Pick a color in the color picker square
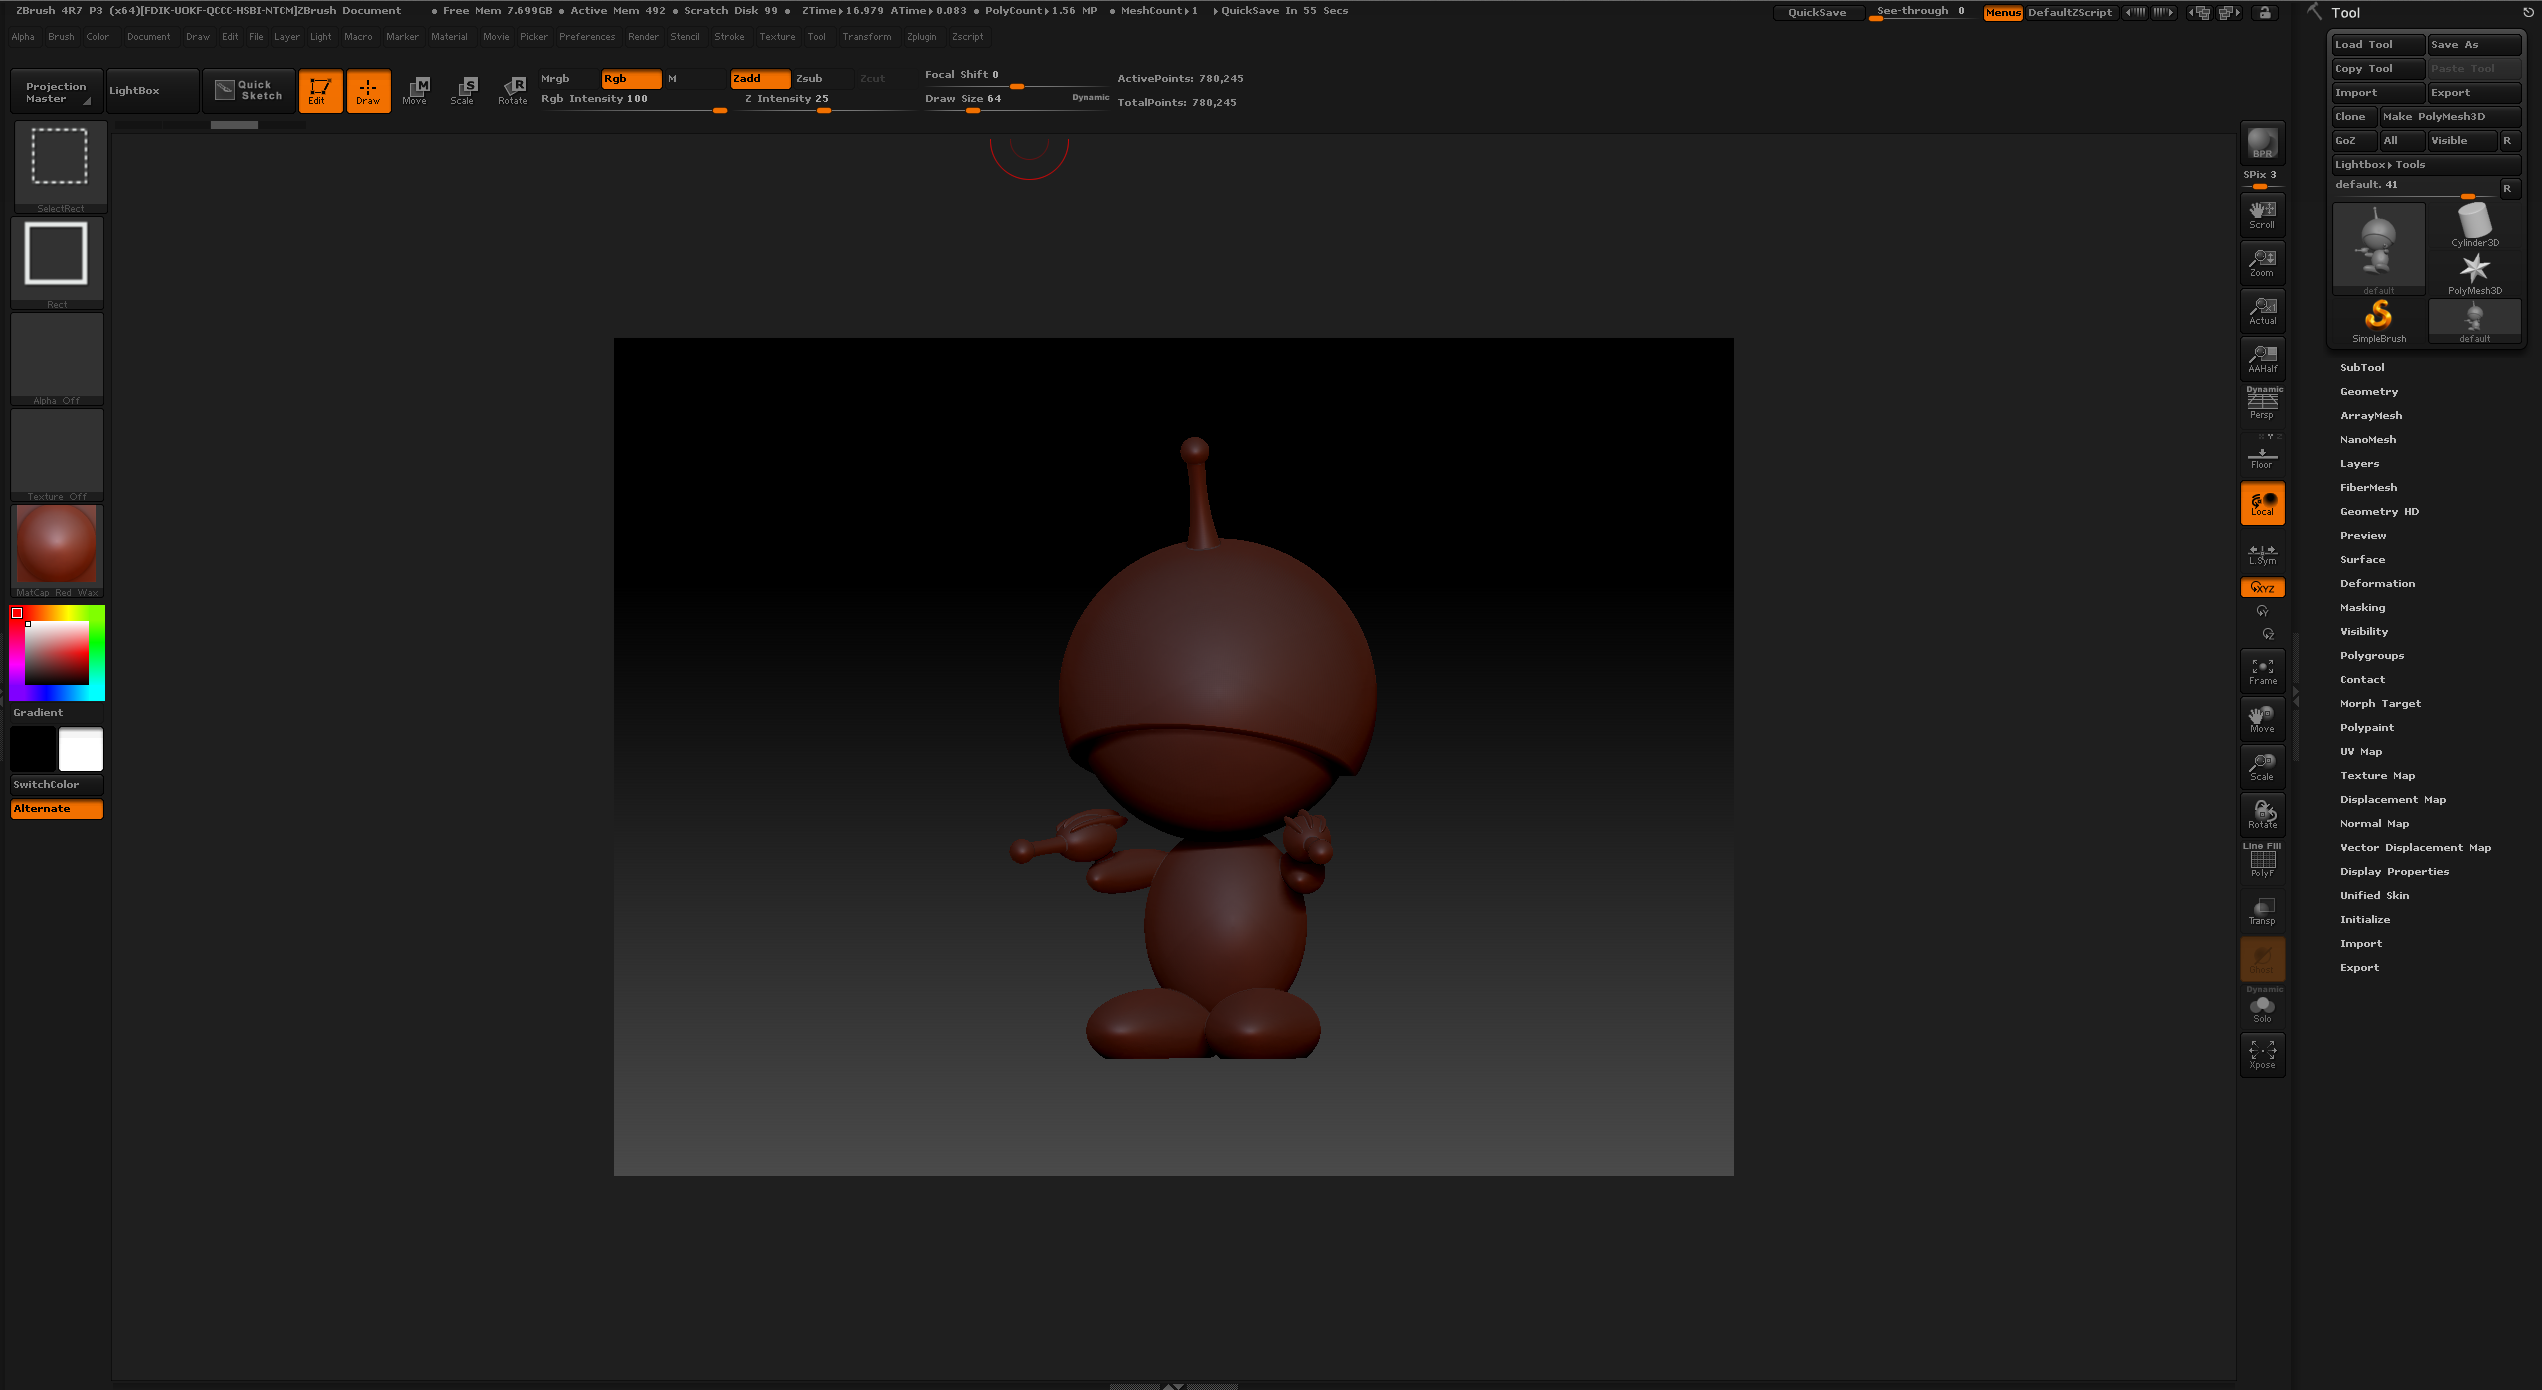2542x1390 pixels. point(57,653)
